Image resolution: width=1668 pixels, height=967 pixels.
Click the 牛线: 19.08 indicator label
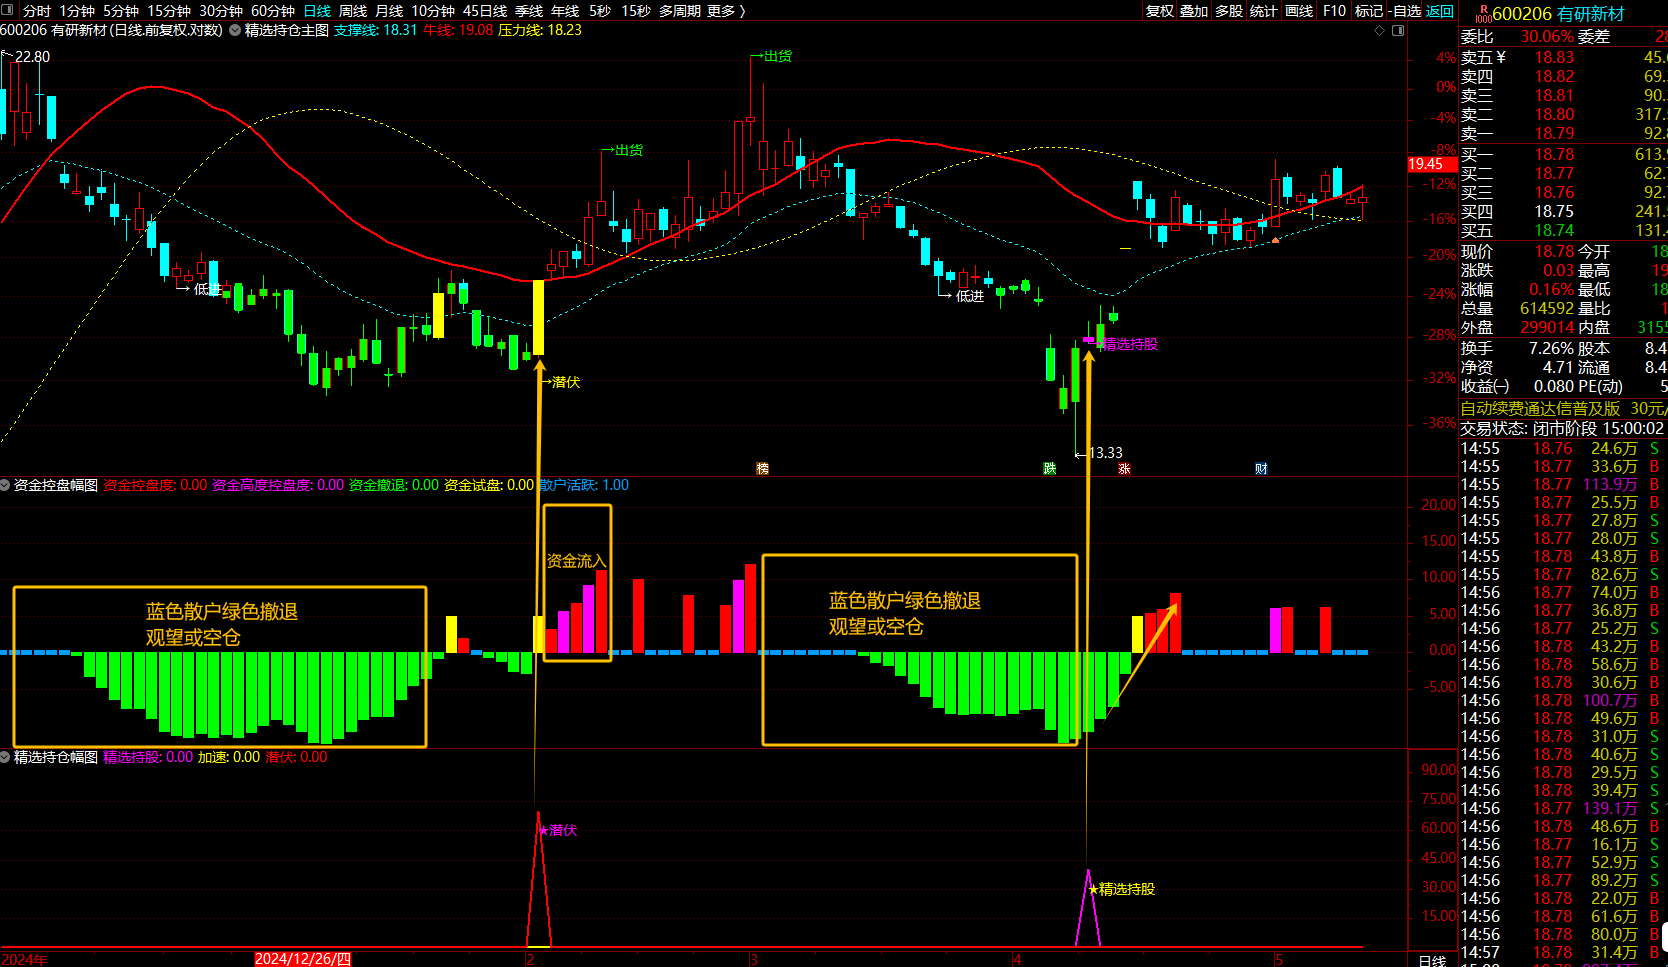458,30
